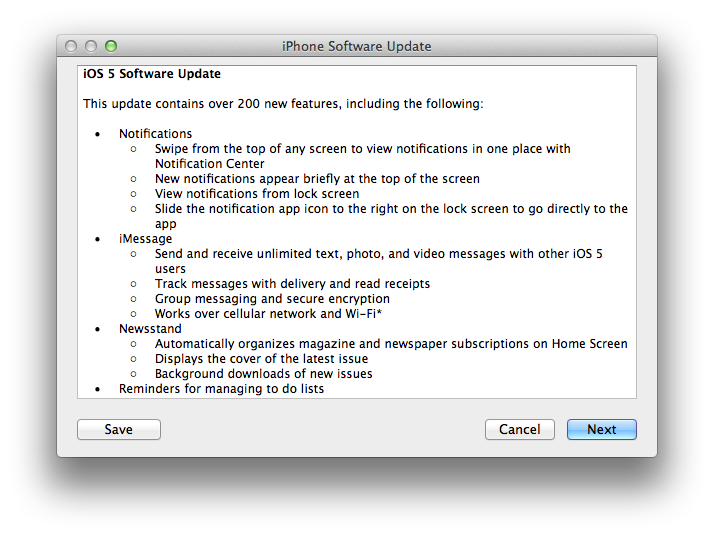Click the gray minimize window button
The height and width of the screenshot is (536, 714).
(91, 46)
